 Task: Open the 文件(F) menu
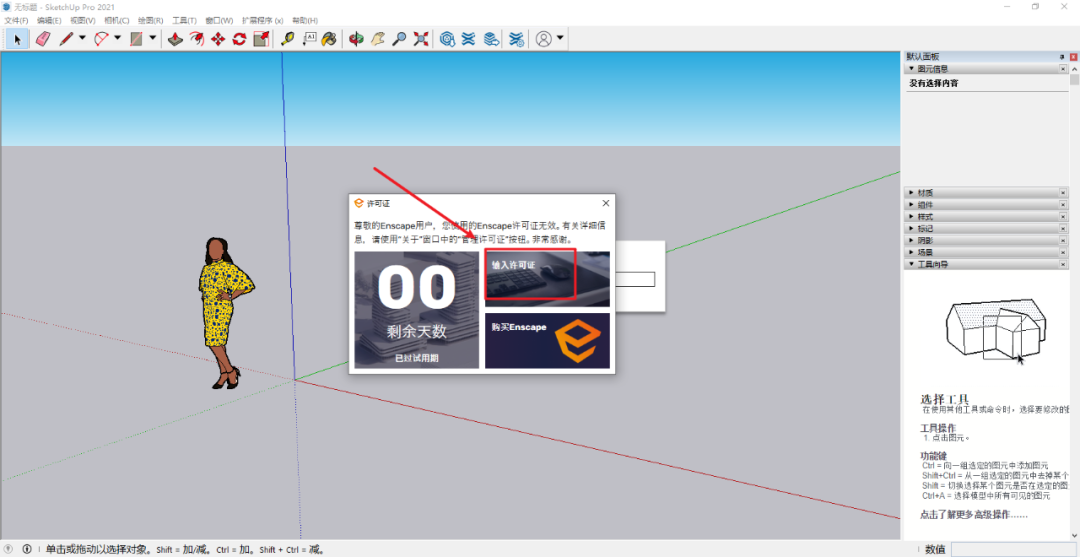click(16, 20)
